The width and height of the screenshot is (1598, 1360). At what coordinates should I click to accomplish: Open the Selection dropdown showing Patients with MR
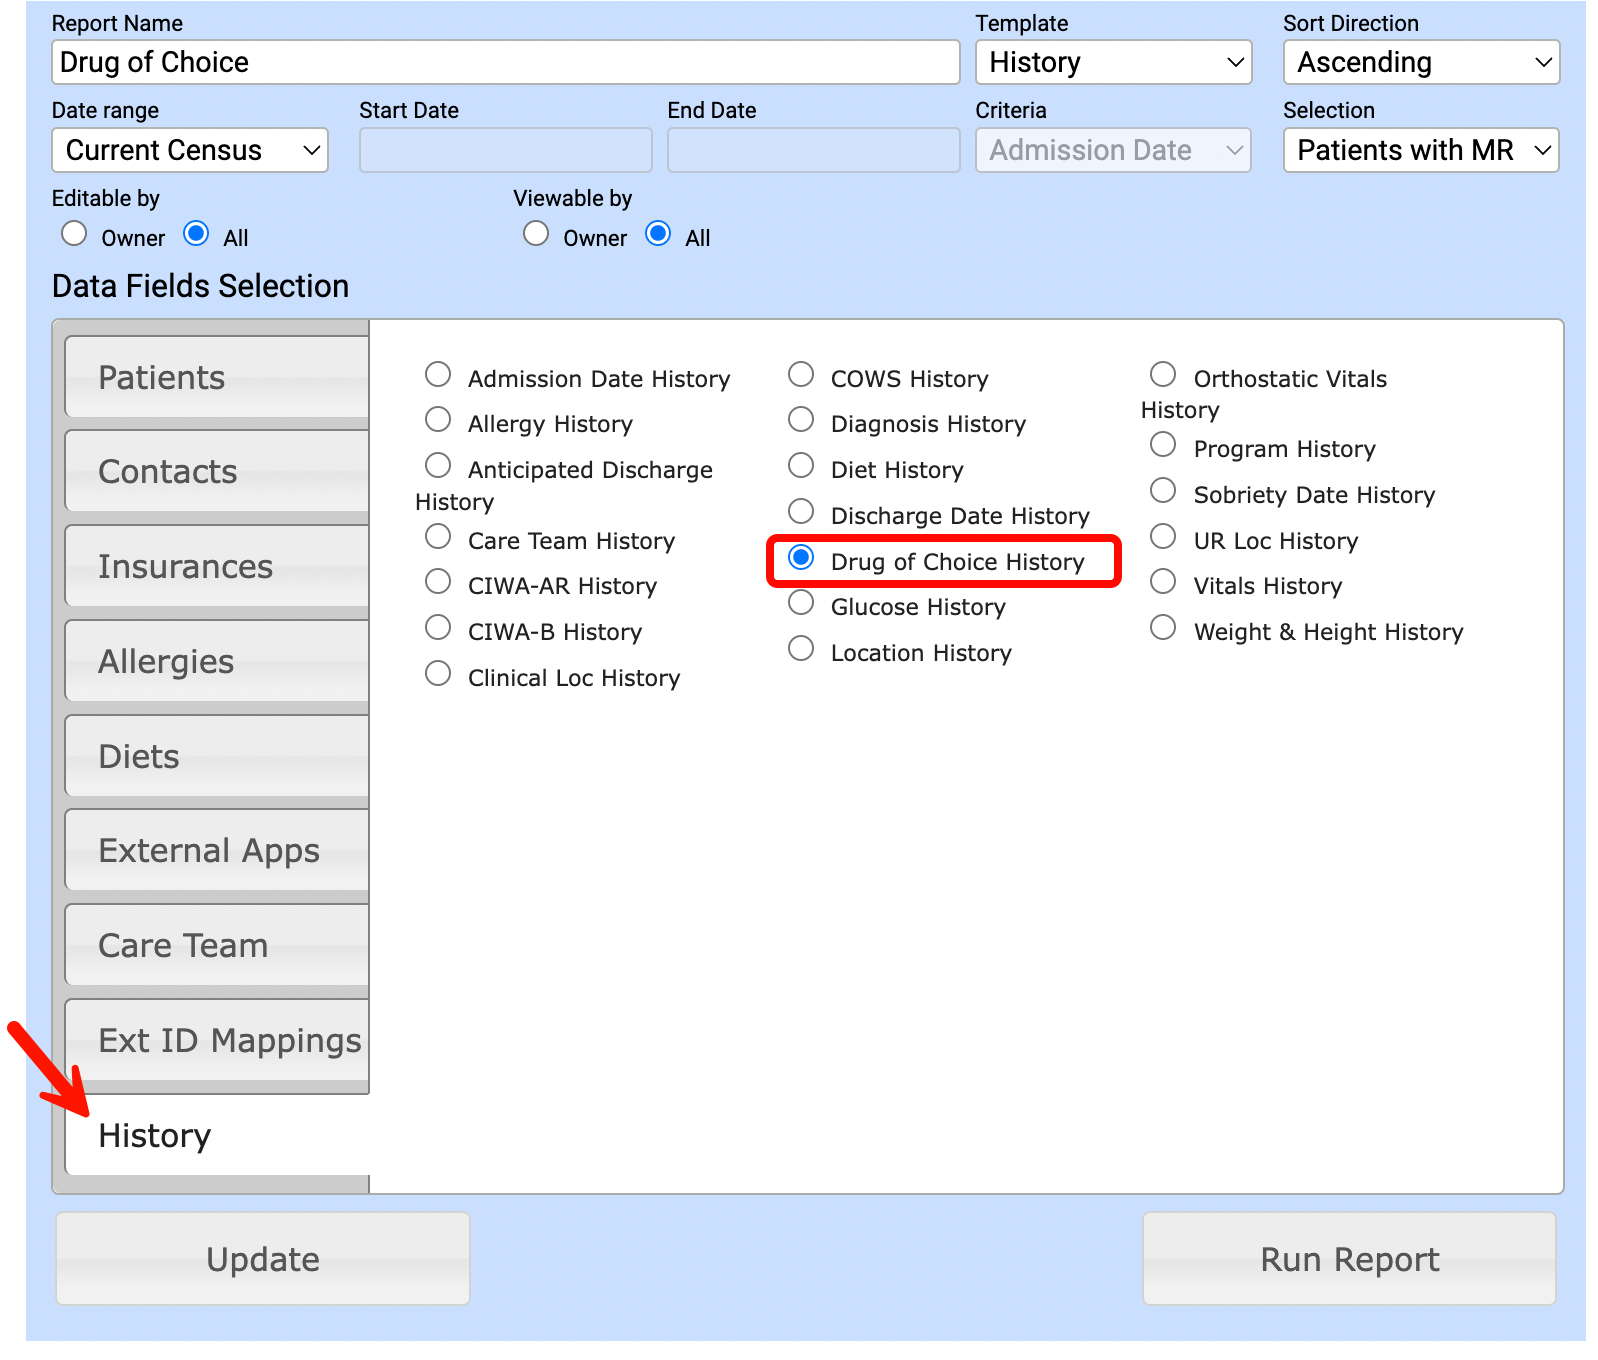pyautogui.click(x=1421, y=150)
